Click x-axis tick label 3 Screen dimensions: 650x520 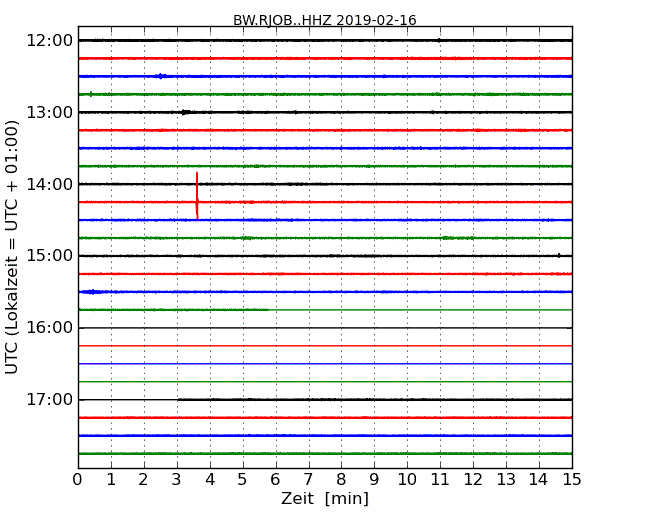[177, 480]
